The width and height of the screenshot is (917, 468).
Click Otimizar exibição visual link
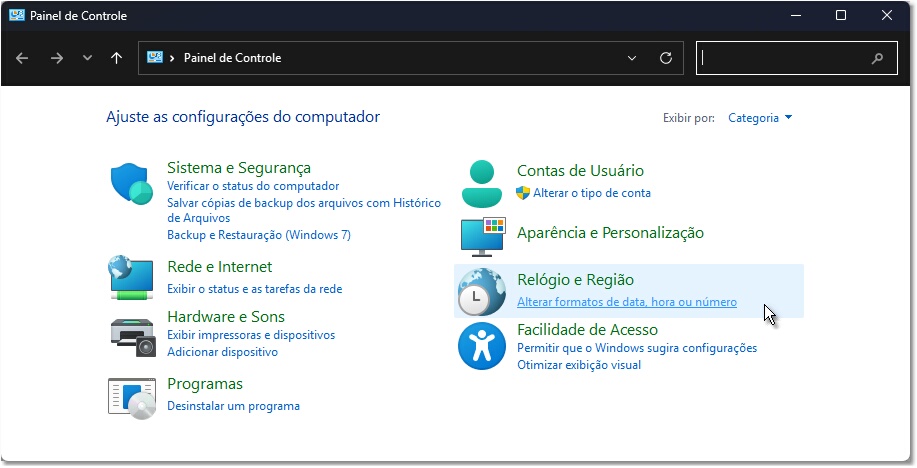click(579, 364)
